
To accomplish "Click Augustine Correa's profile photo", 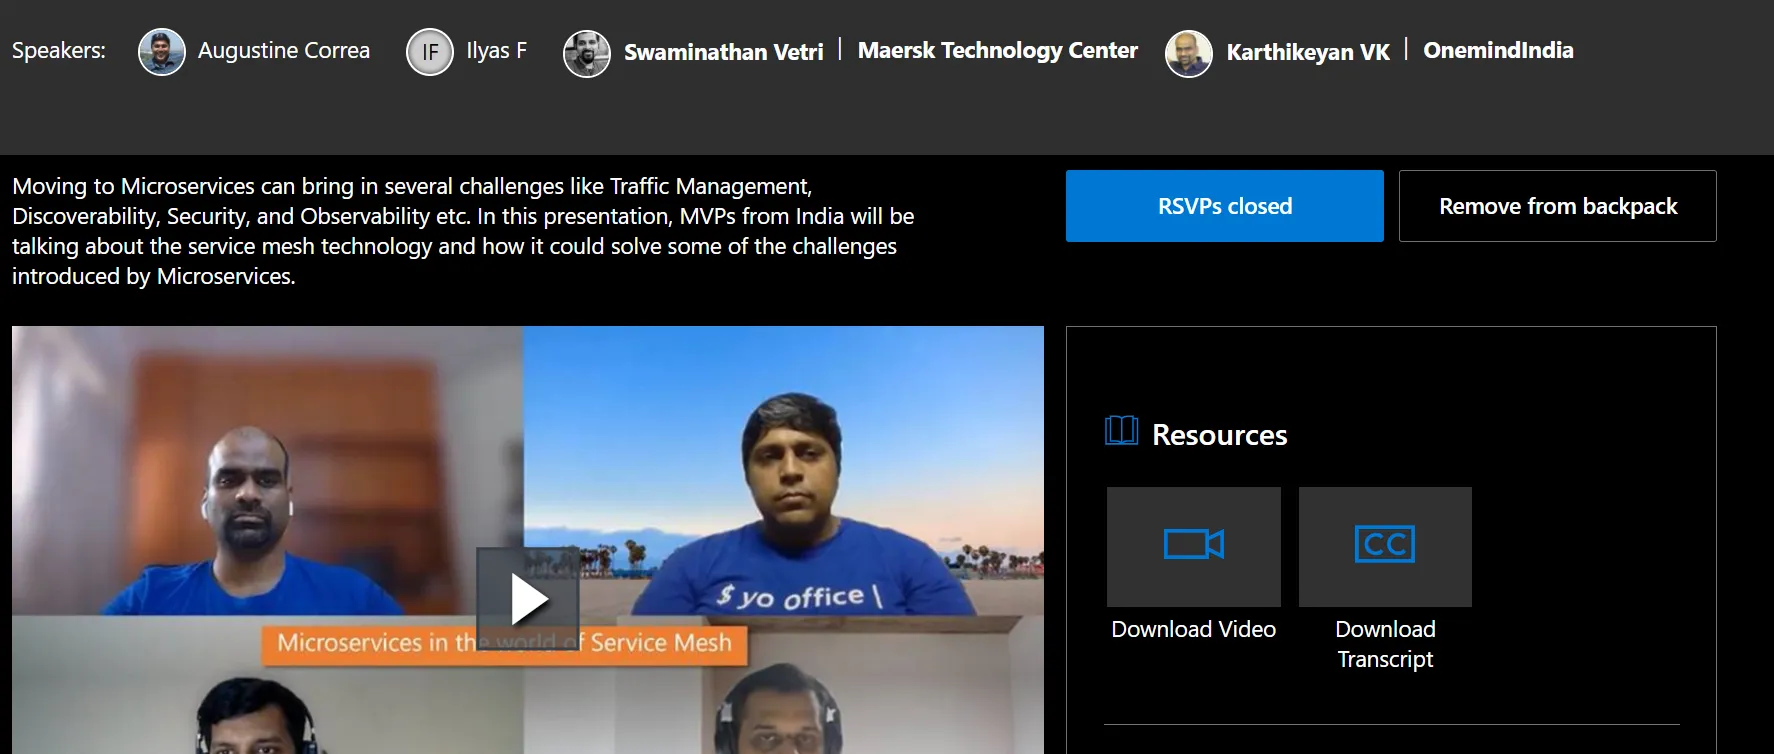I will click(162, 52).
